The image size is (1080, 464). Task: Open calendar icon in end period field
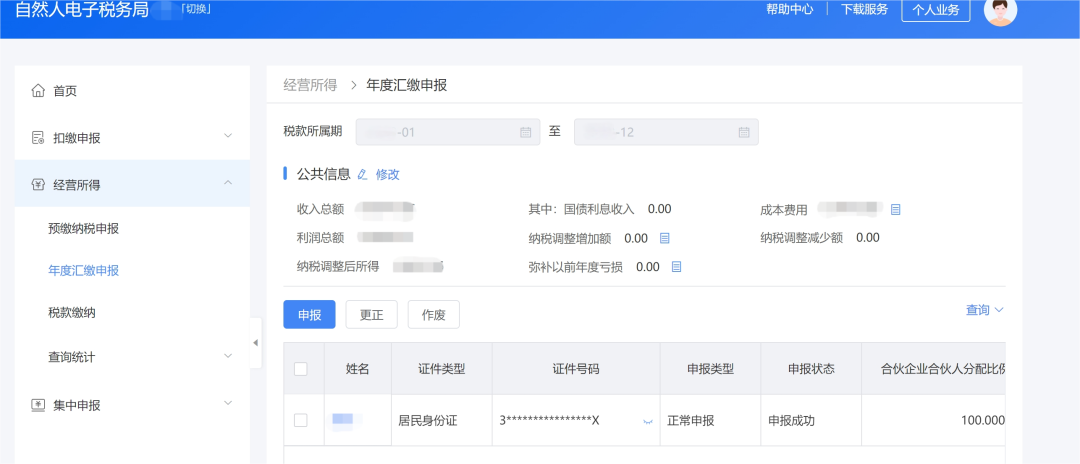pyautogui.click(x=744, y=132)
